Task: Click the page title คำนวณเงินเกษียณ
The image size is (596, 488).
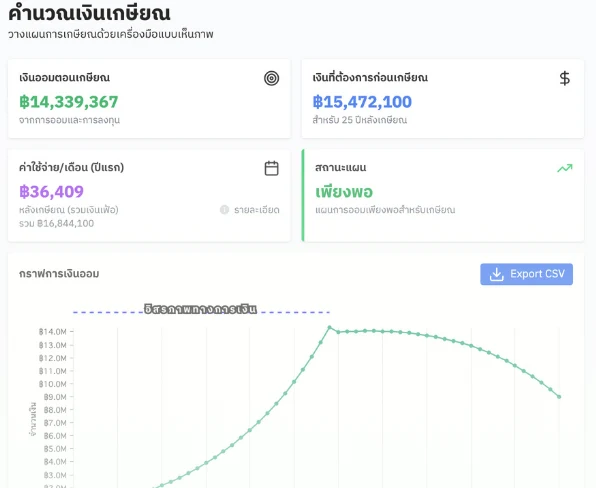Action: click(89, 13)
